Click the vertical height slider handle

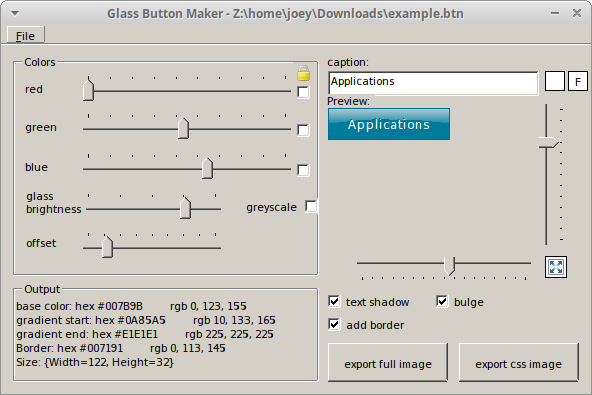tap(549, 143)
